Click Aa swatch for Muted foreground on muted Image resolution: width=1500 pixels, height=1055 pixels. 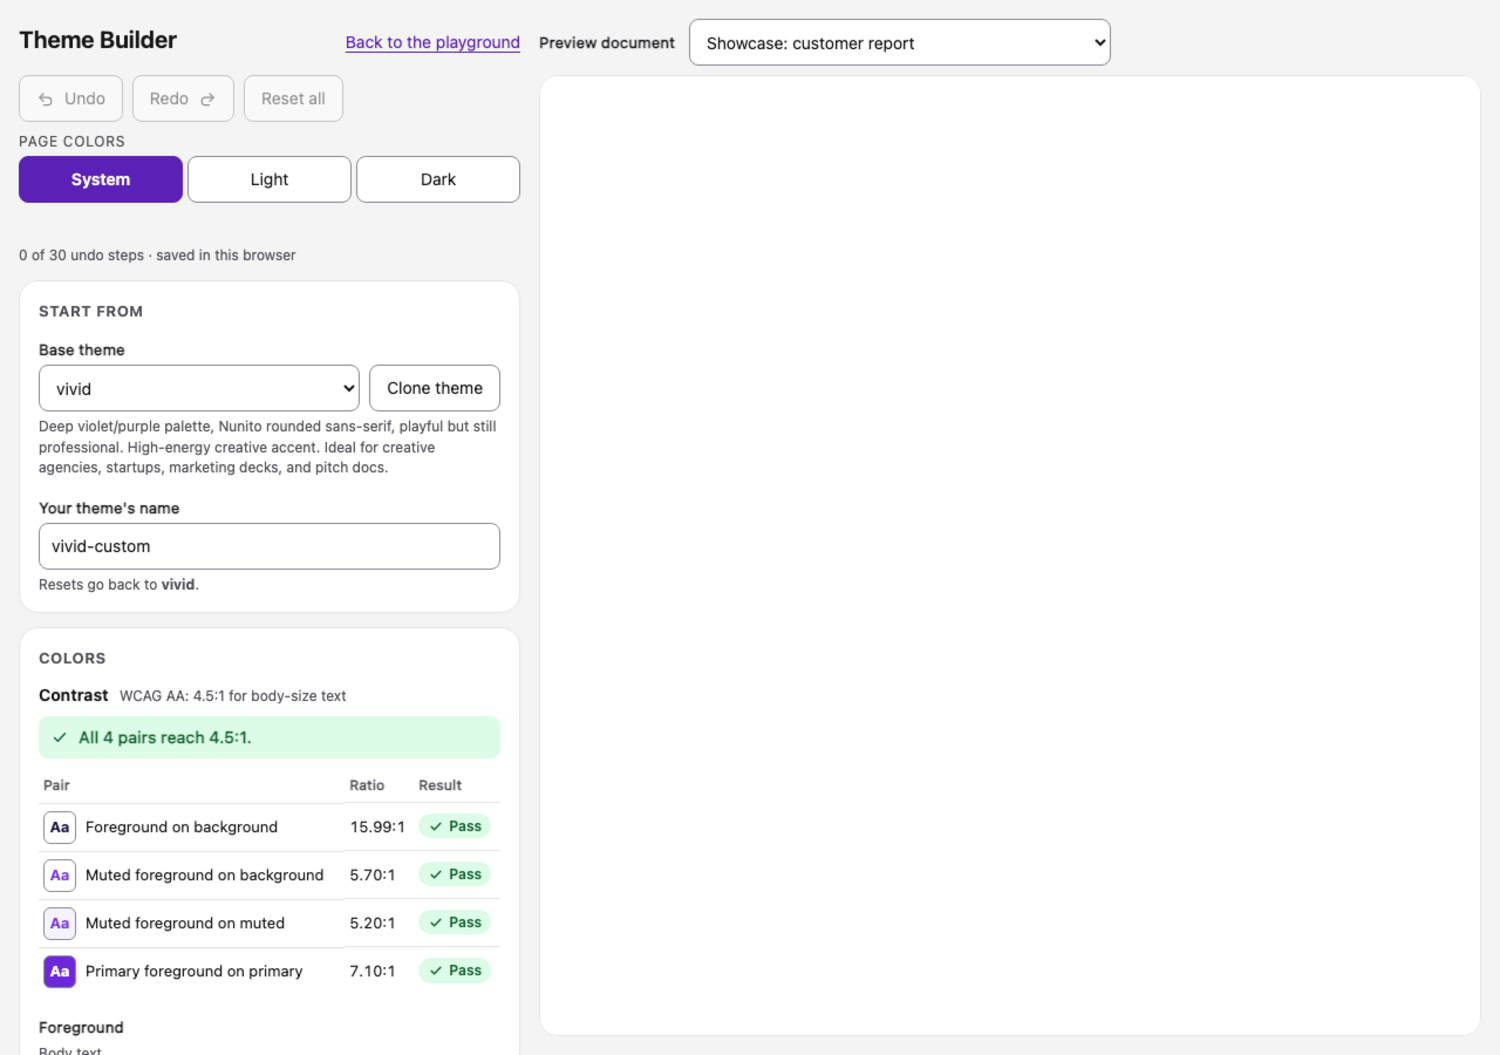pyautogui.click(x=60, y=923)
